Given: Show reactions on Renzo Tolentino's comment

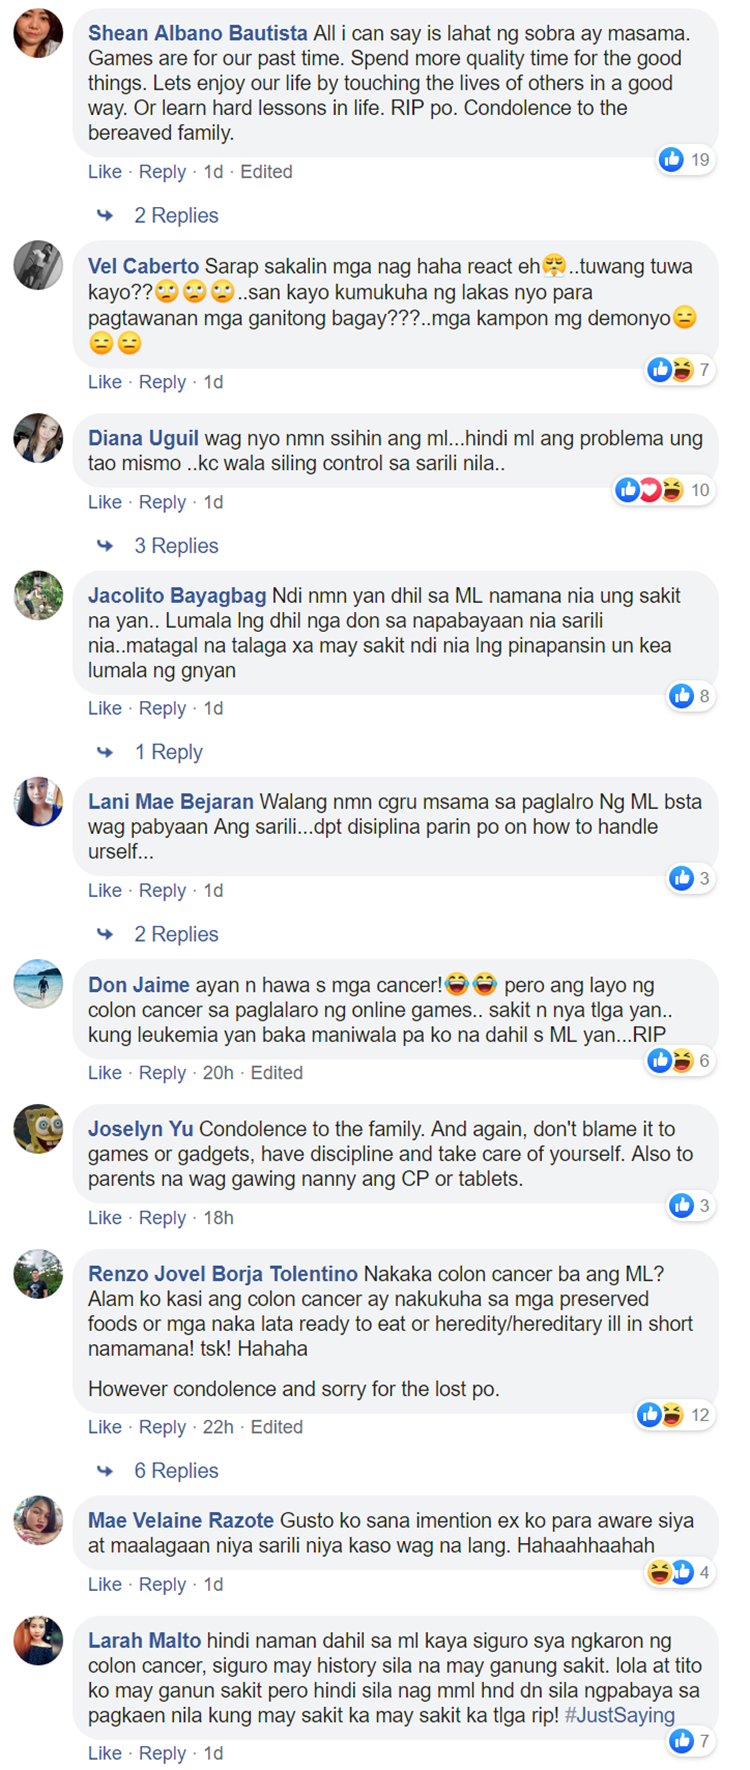Looking at the screenshot, I should tap(674, 1415).
